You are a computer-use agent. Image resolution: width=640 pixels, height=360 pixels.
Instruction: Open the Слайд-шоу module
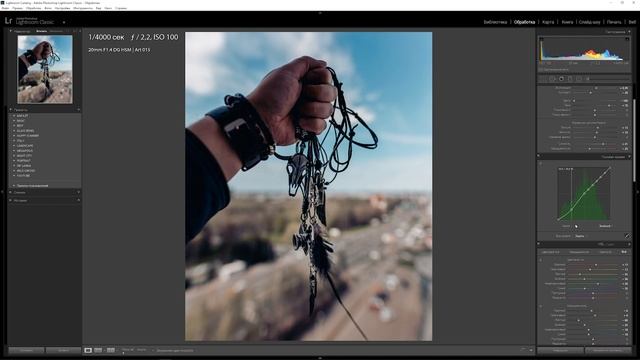(x=590, y=22)
